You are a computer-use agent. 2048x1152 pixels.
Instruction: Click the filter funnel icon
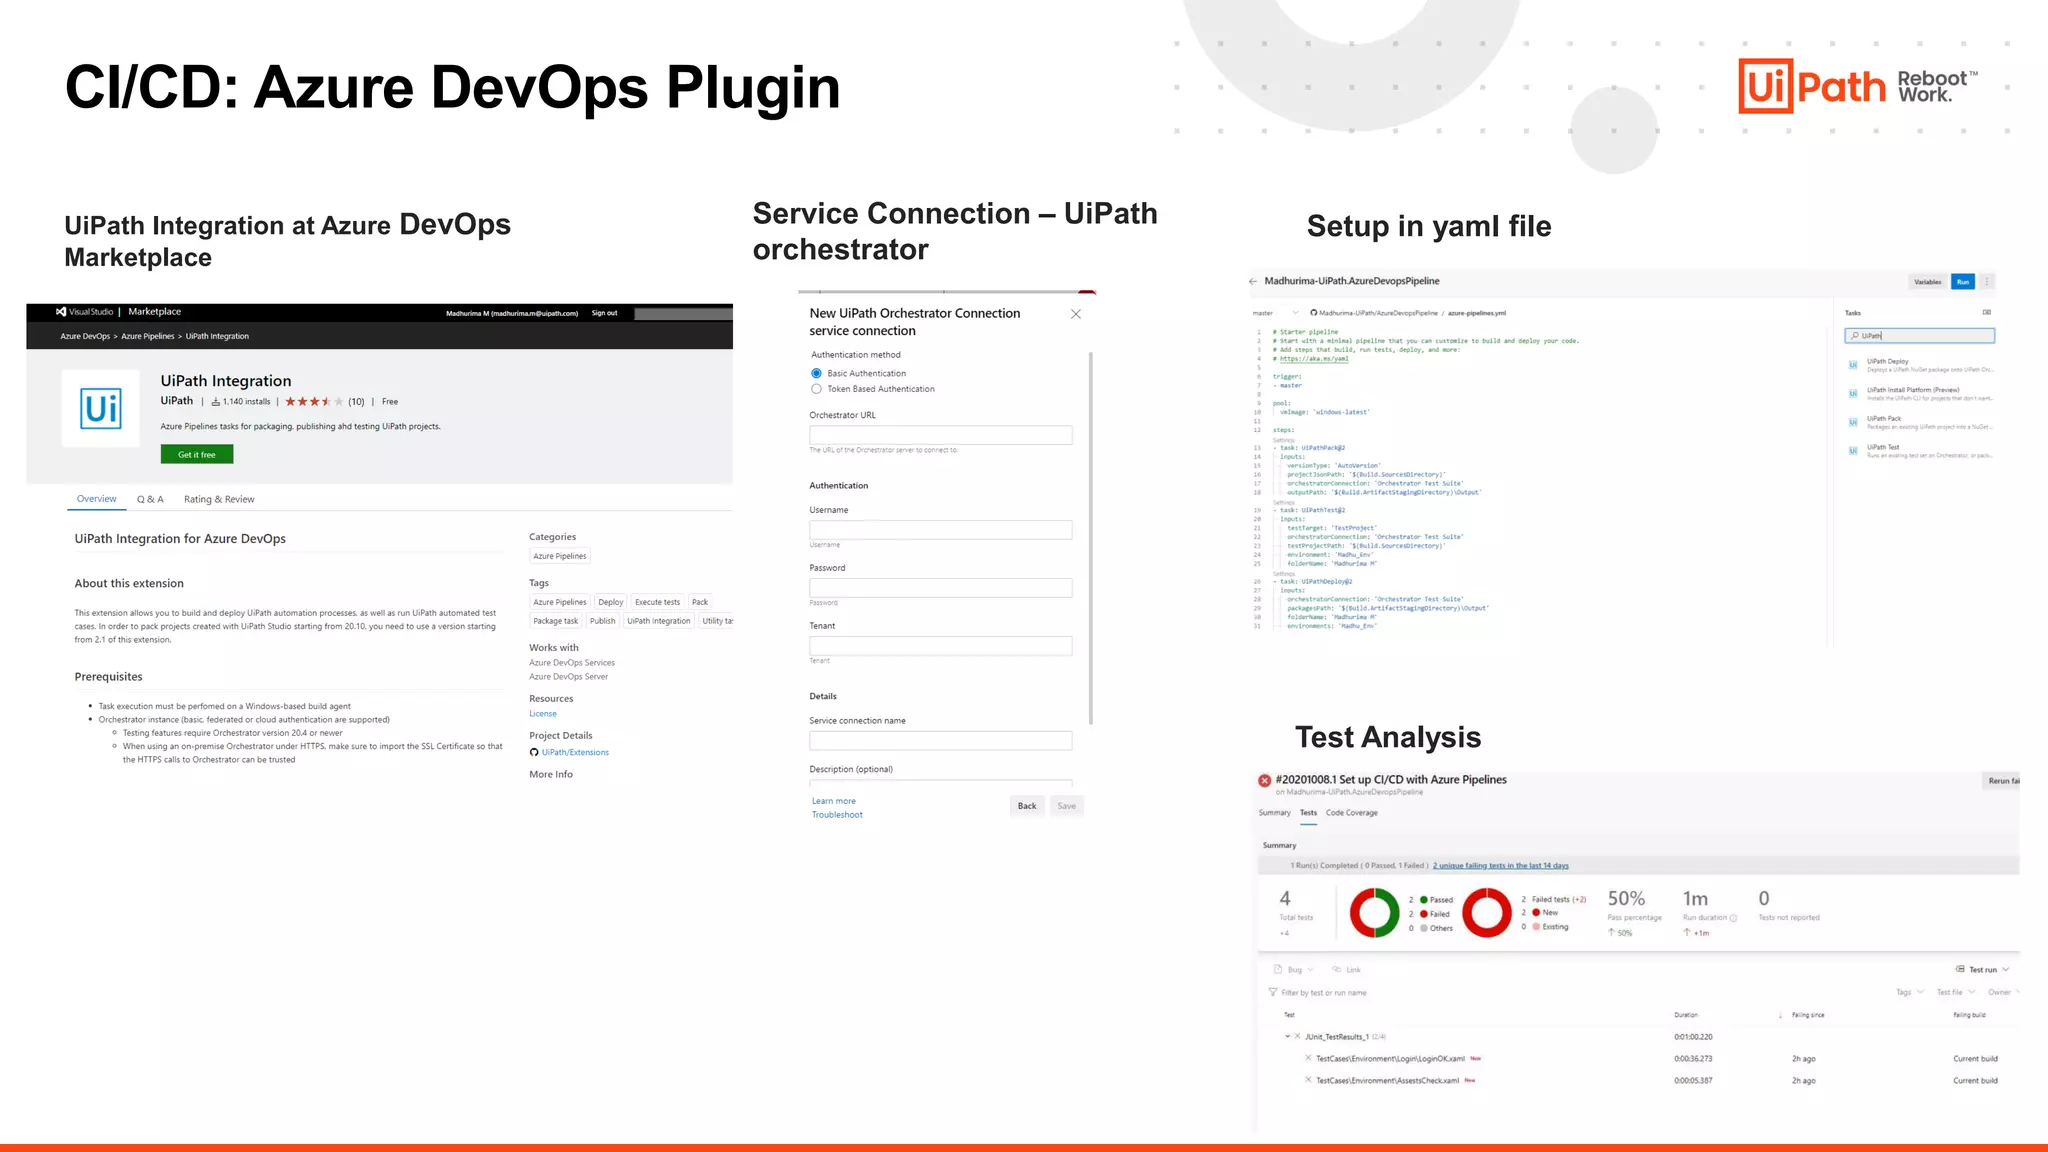[1273, 993]
